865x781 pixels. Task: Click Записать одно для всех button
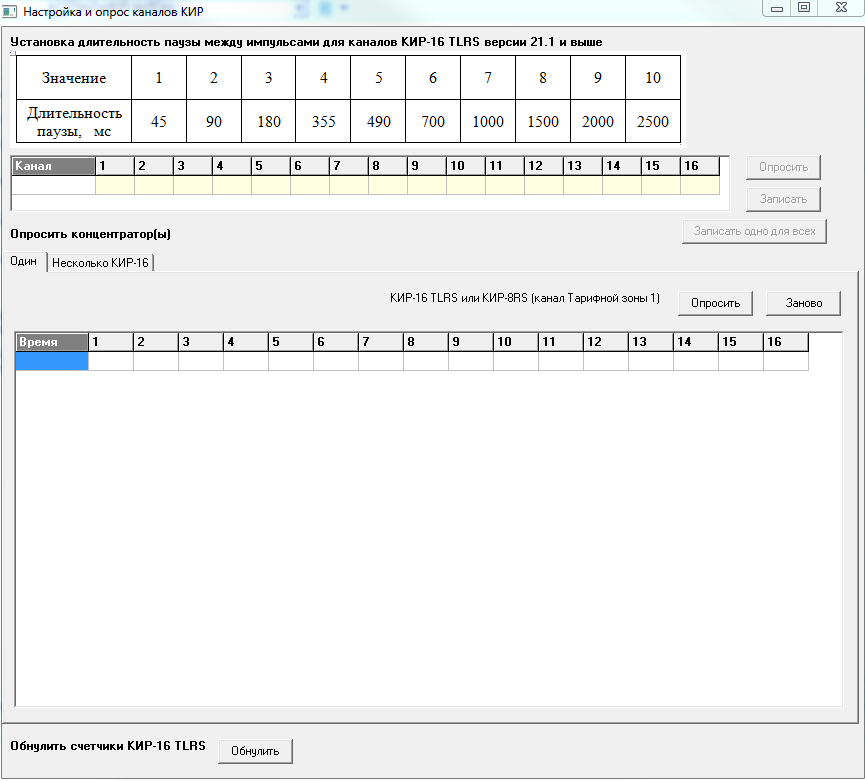coord(754,231)
